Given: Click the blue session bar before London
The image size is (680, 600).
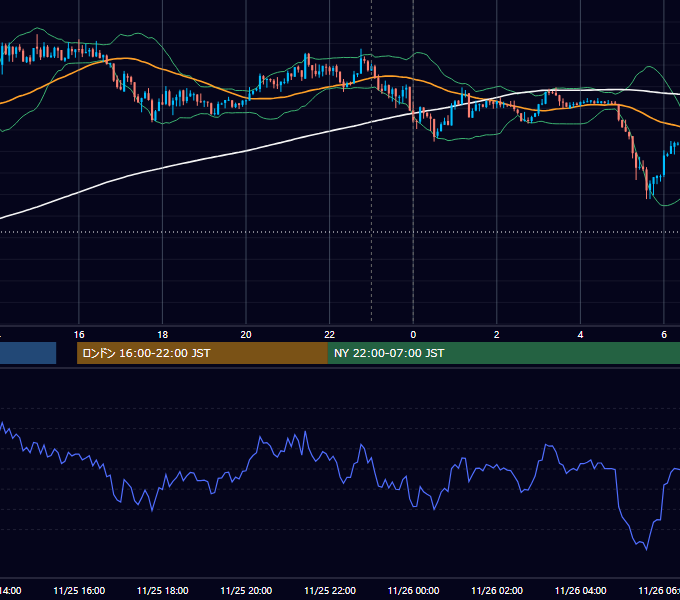Looking at the screenshot, I should (x=28, y=353).
